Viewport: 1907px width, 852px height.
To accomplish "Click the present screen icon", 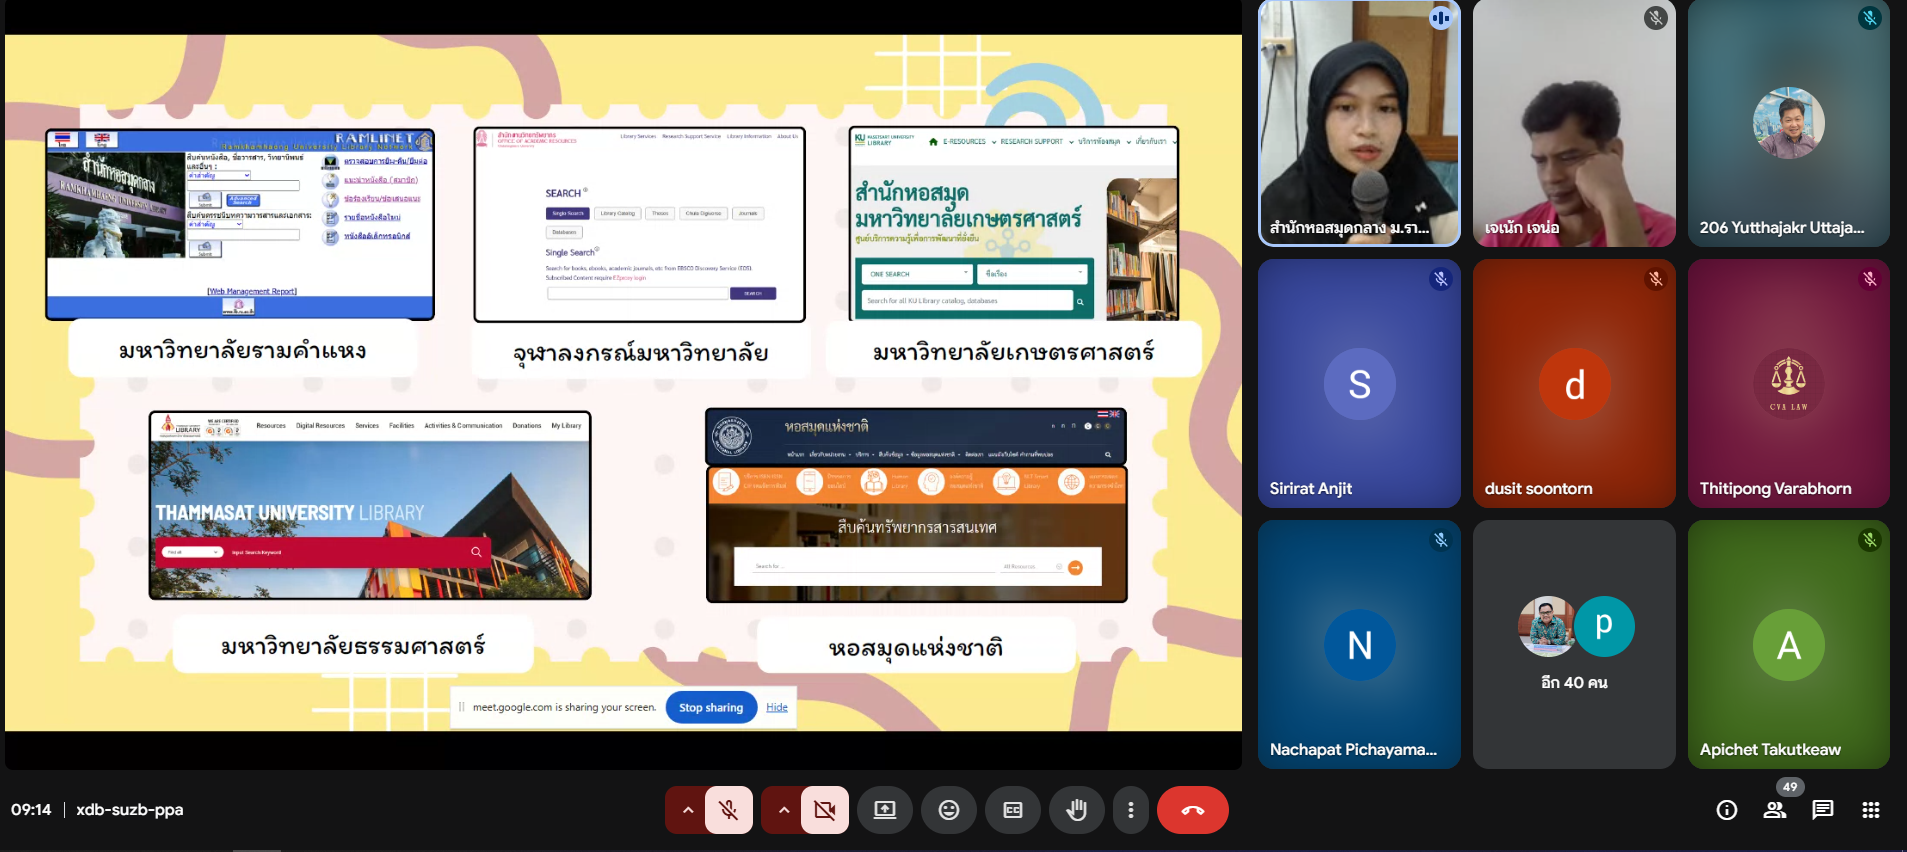I will (x=885, y=810).
